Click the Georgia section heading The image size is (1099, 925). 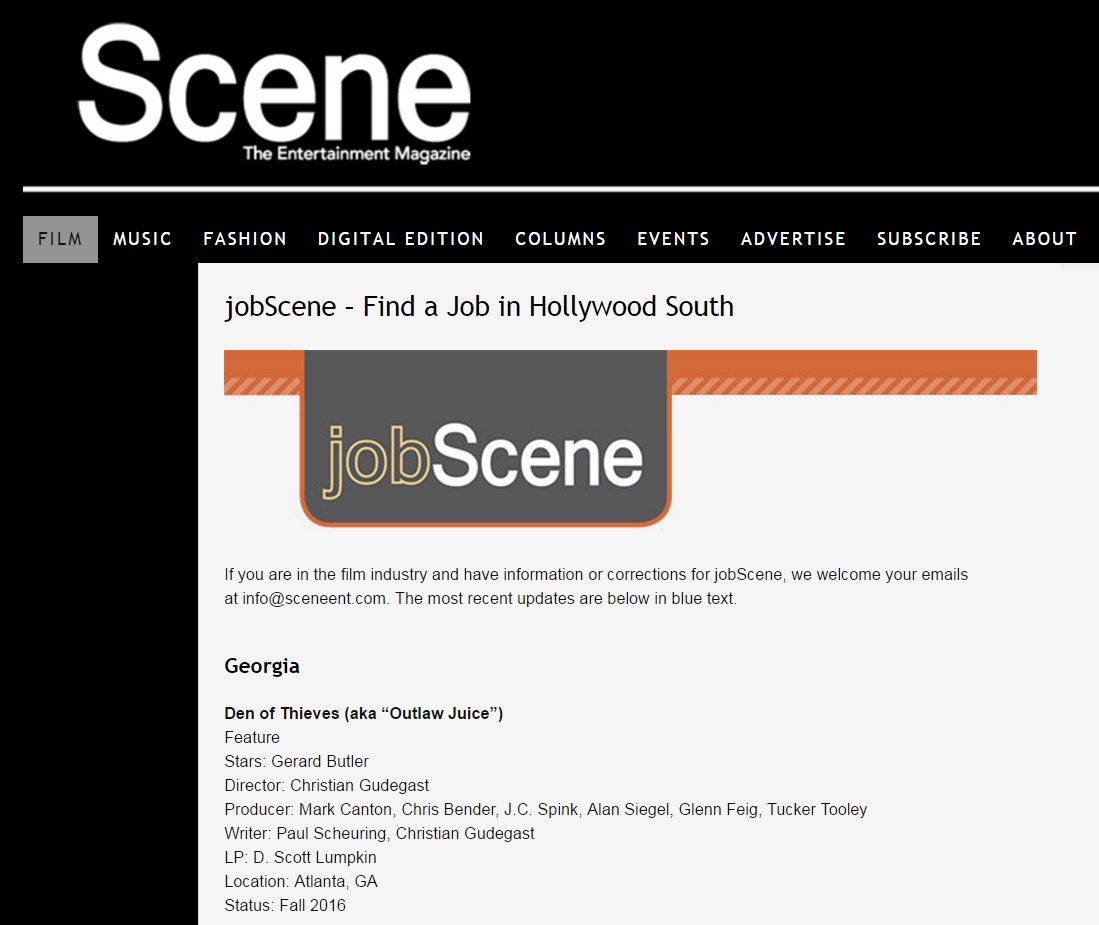[x=262, y=666]
